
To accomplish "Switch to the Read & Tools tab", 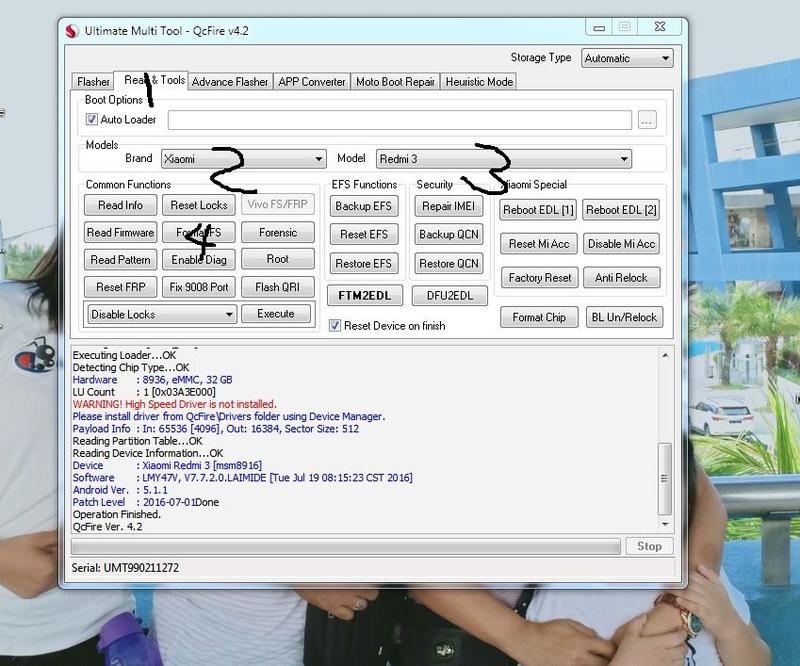I will pos(151,80).
